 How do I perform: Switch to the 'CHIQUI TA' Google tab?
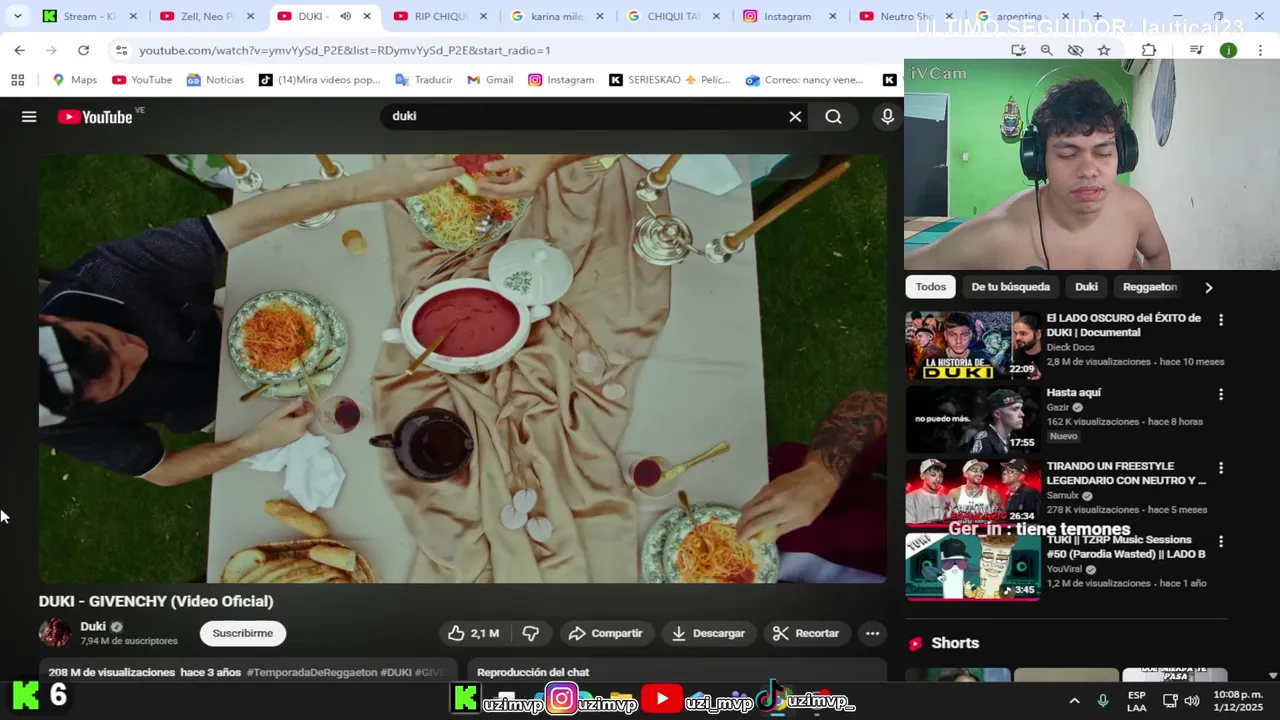(672, 16)
